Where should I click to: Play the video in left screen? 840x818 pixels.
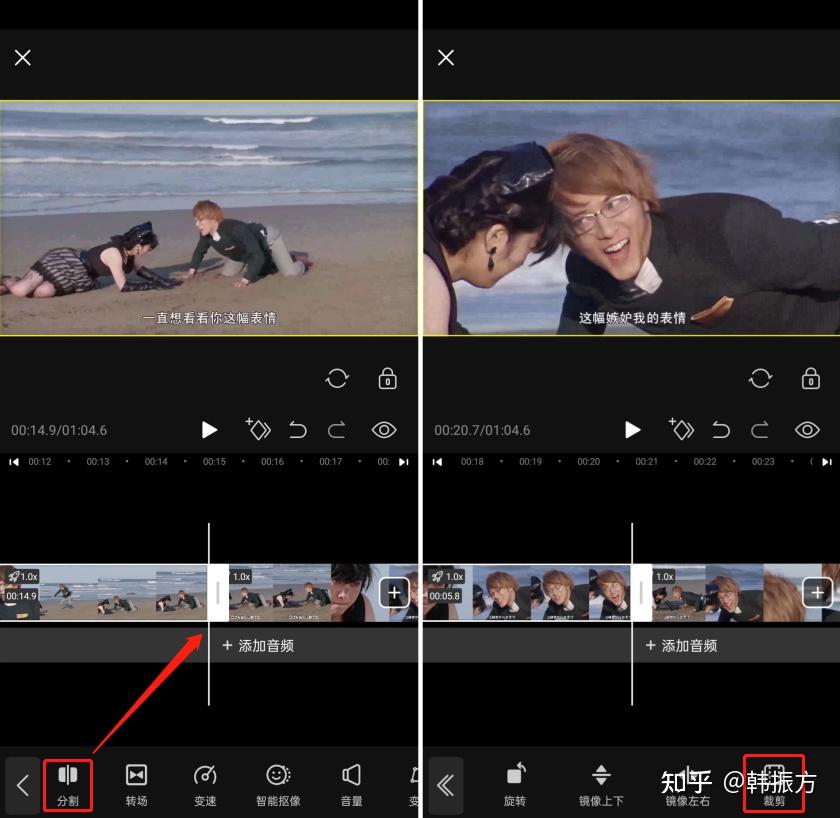tap(209, 430)
